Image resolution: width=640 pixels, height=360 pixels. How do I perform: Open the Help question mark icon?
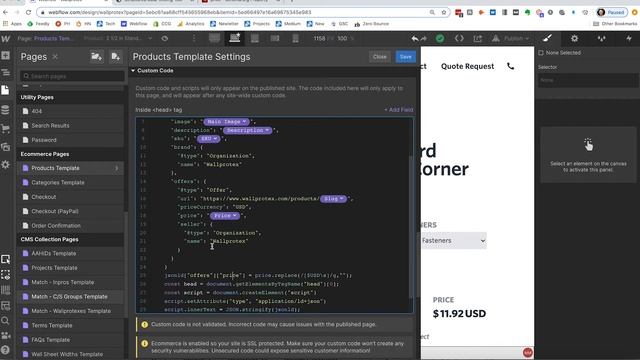(x=6, y=350)
